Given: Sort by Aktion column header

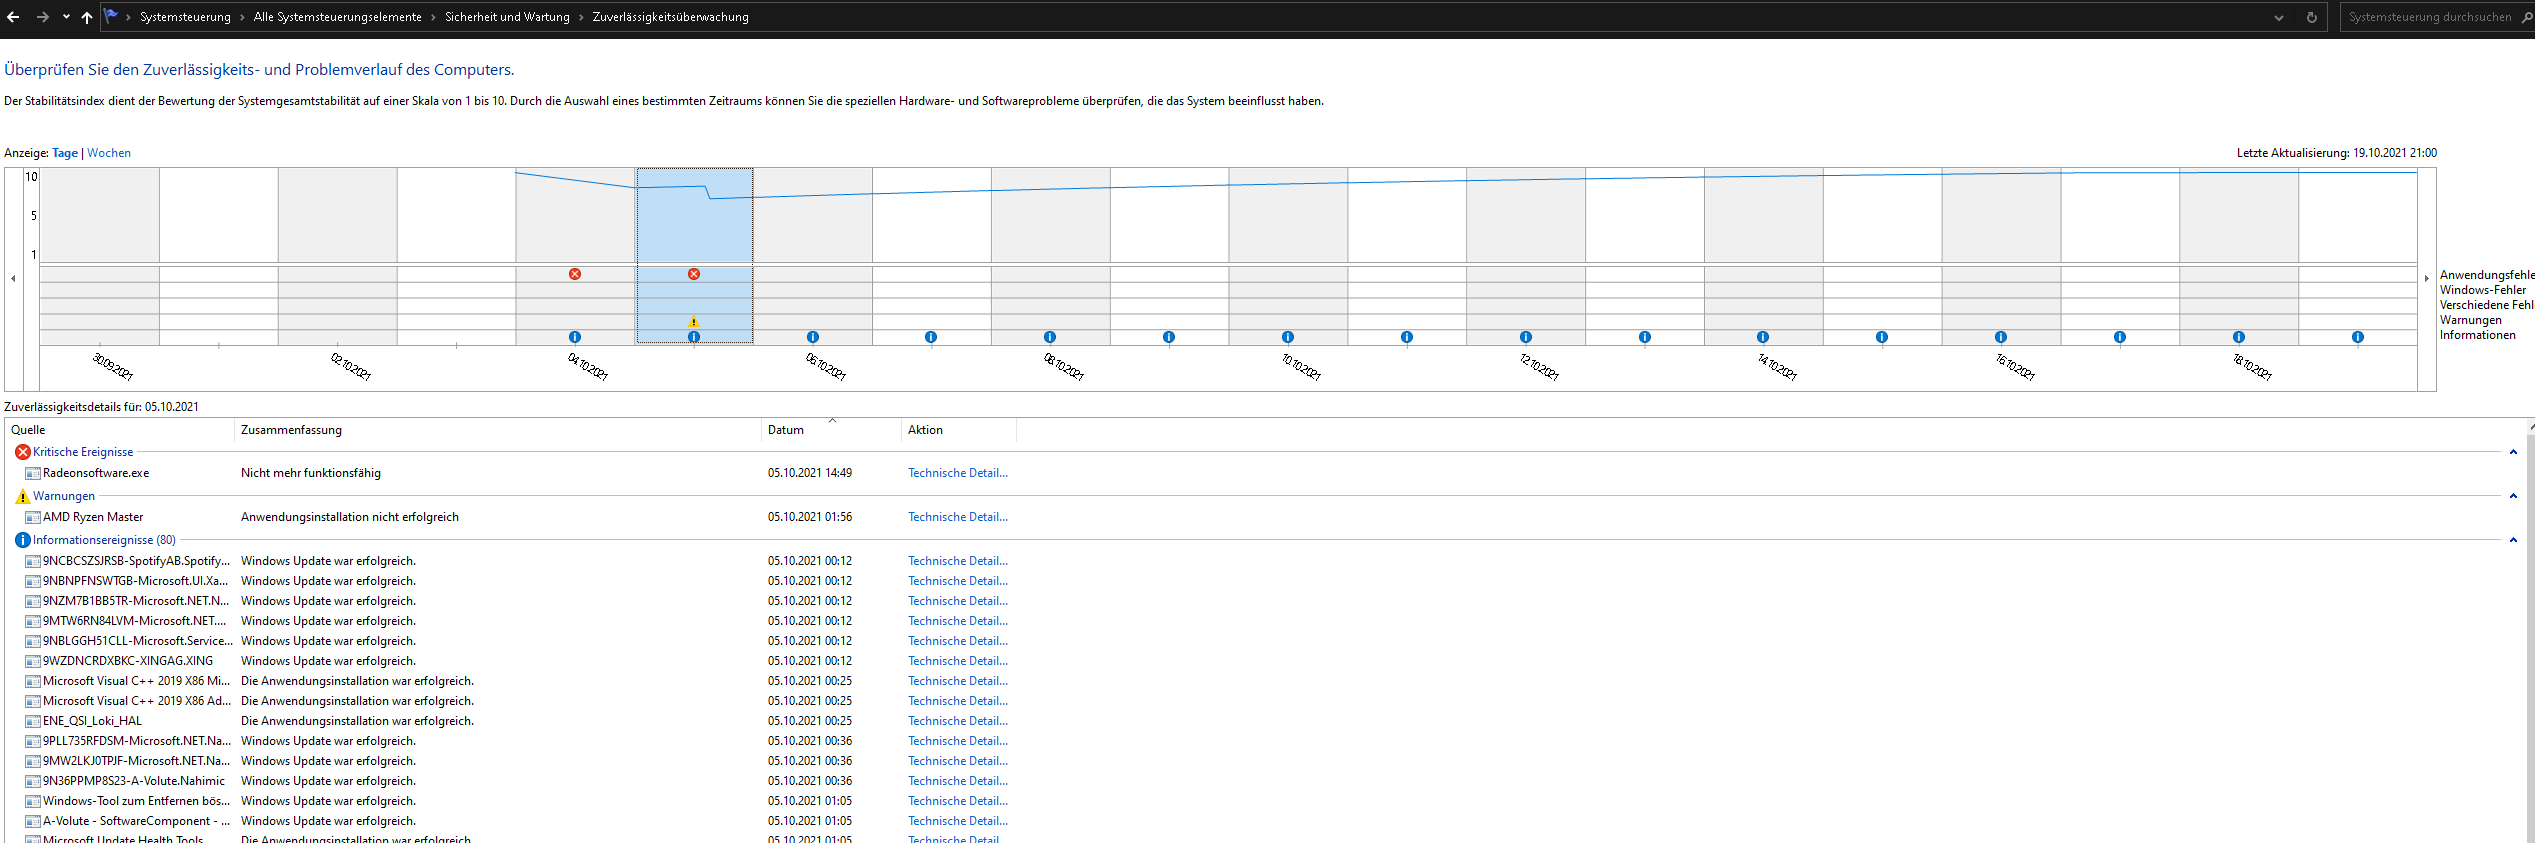Looking at the screenshot, I should pyautogui.click(x=959, y=430).
